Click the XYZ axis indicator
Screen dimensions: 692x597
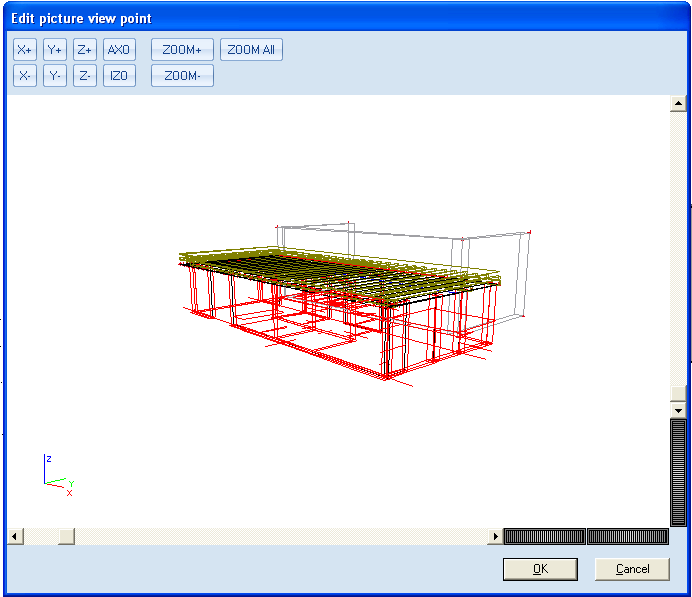coord(59,475)
